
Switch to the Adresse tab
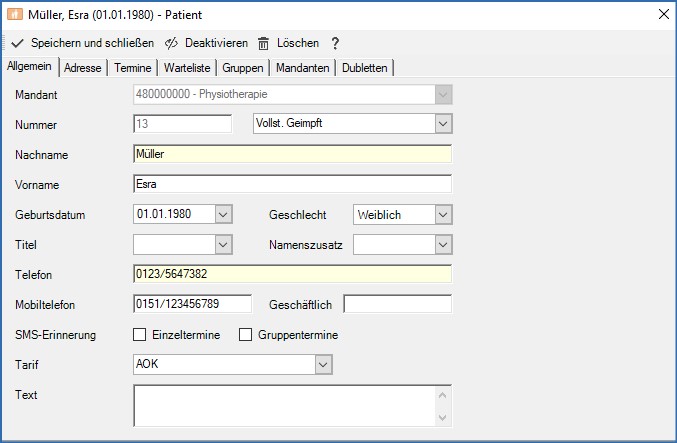[82, 68]
